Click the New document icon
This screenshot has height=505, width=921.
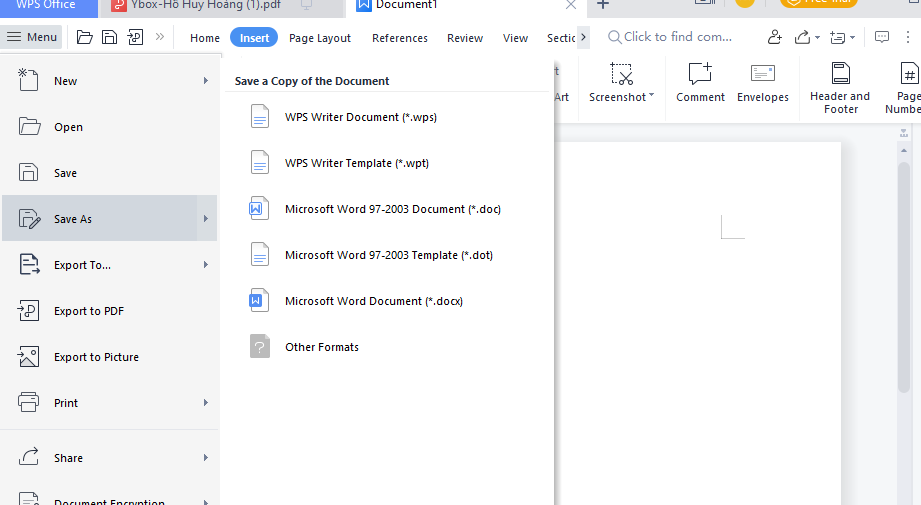click(x=28, y=80)
